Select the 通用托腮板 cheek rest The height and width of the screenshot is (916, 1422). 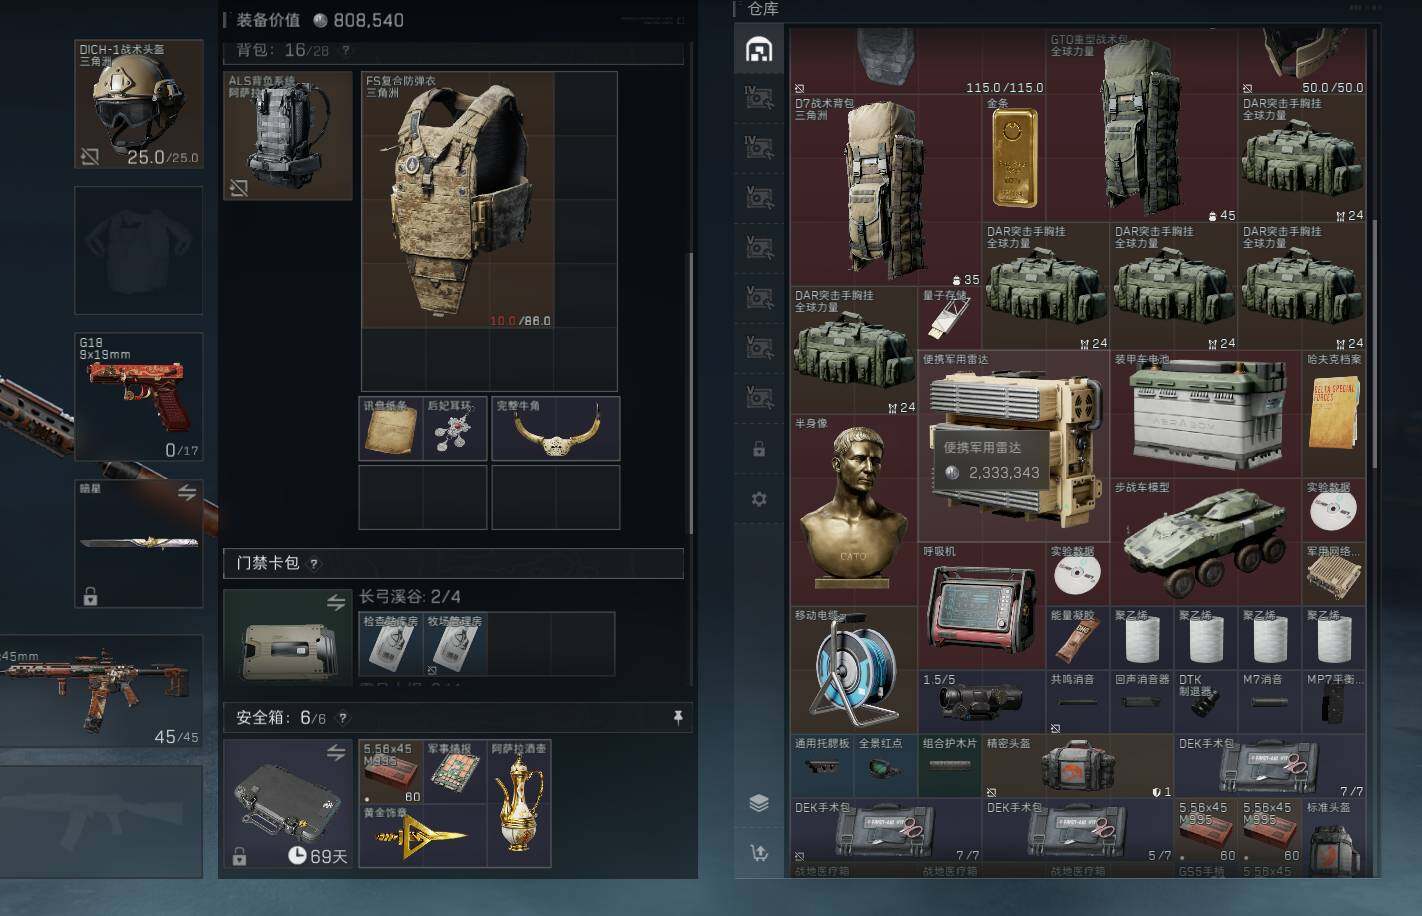[x=822, y=767]
